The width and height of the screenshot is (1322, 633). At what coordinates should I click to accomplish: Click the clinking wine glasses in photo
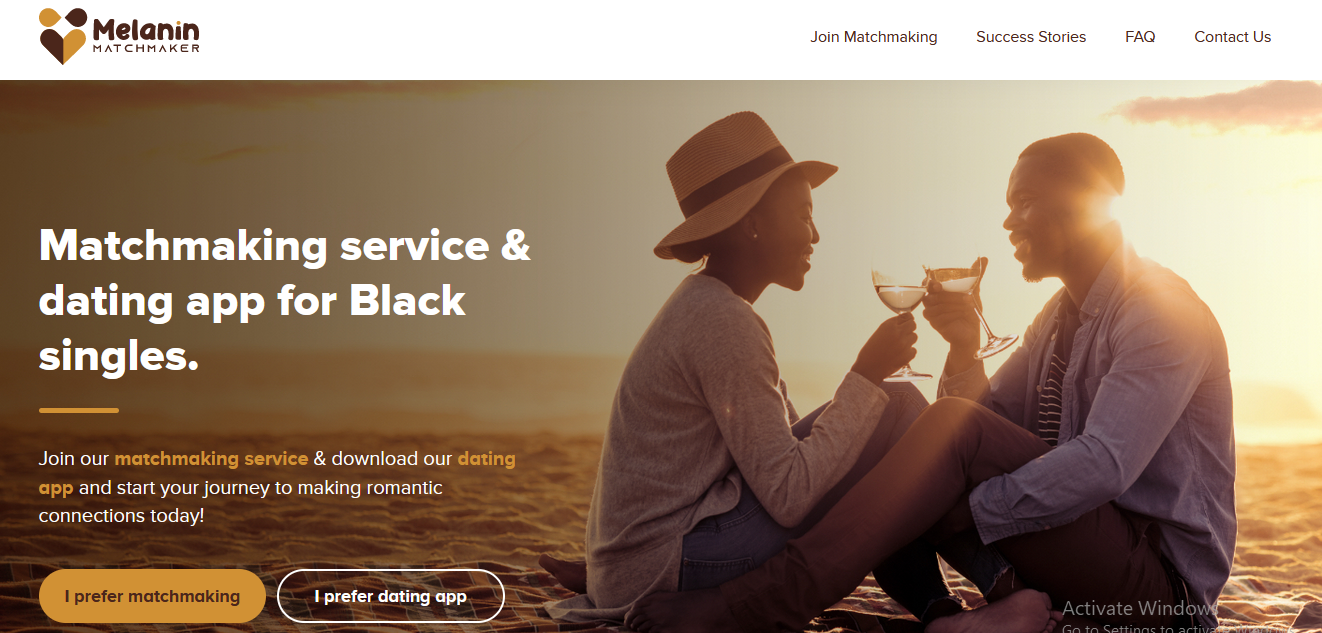[930, 310]
